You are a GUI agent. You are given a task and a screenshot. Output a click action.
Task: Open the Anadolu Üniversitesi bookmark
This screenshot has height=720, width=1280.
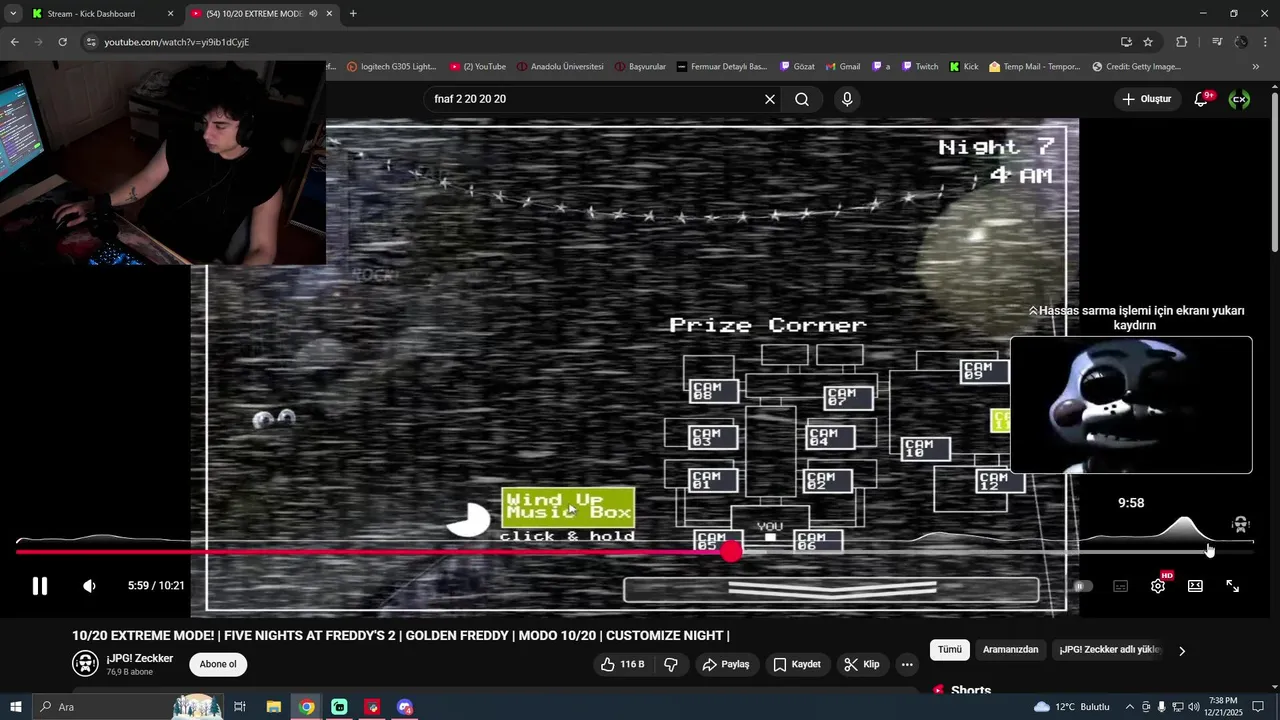[x=560, y=67]
